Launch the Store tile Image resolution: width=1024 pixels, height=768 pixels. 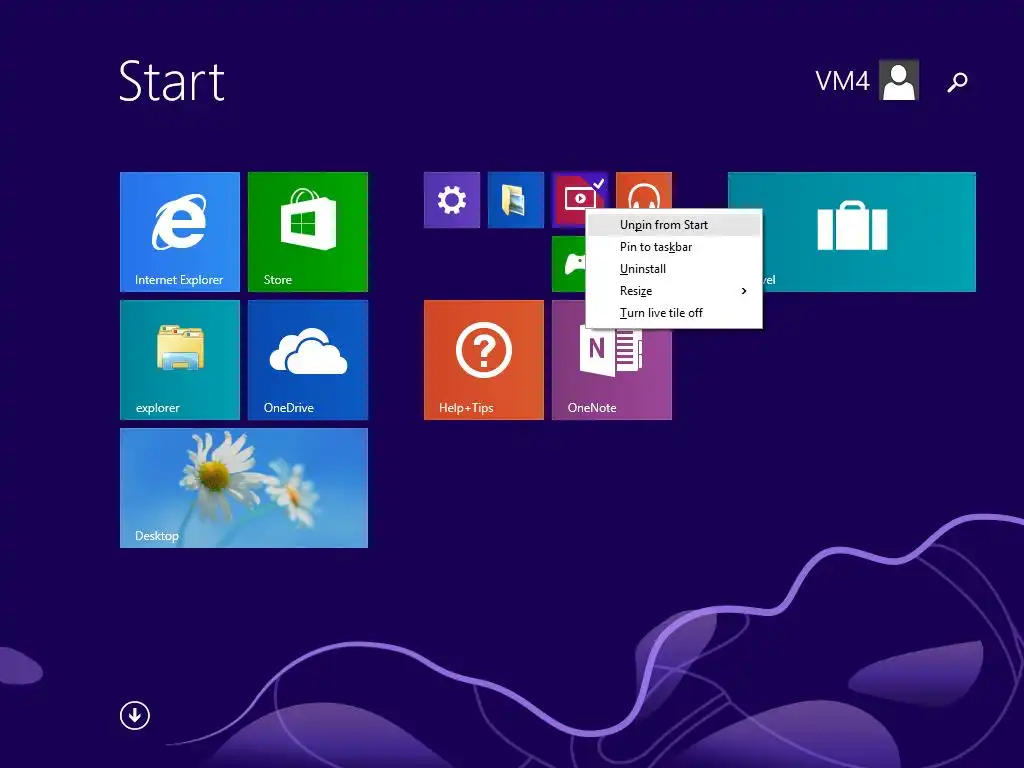(x=308, y=232)
